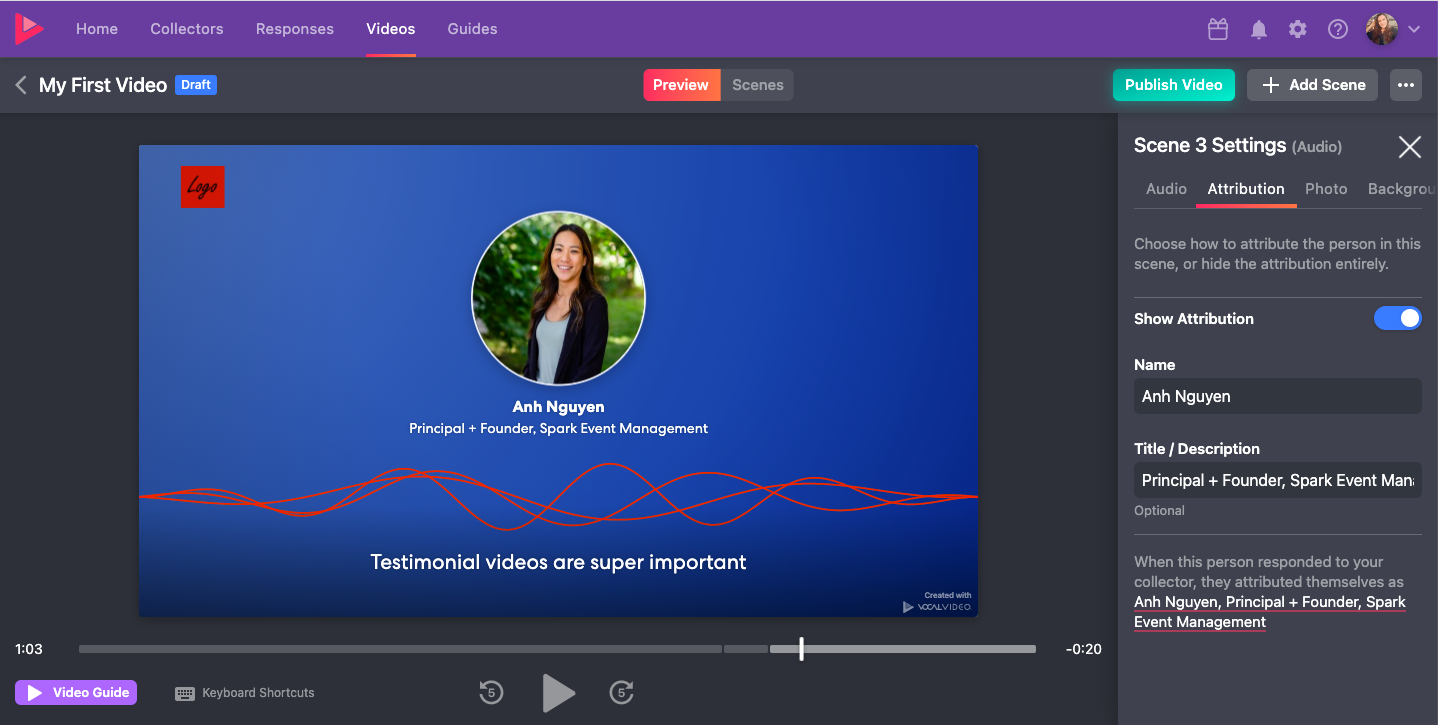This screenshot has height=725, width=1438.
Task: Go back using the left chevron
Action: tap(21, 85)
